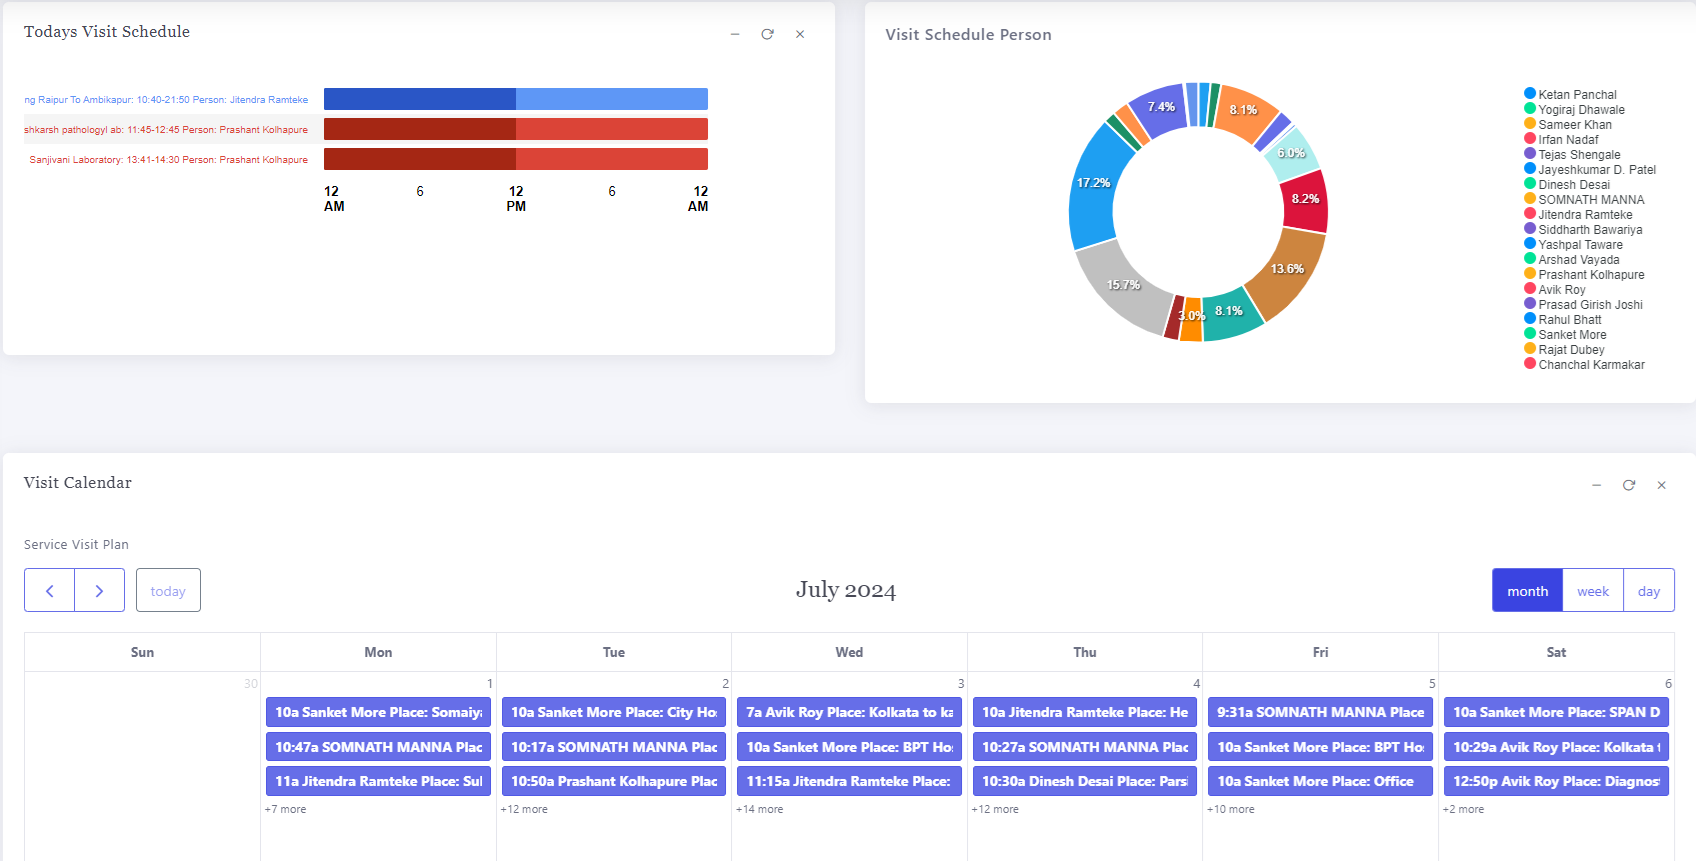Toggle Yogiraj Dhawale legend entry
This screenshot has height=861, width=1696.
[1575, 109]
